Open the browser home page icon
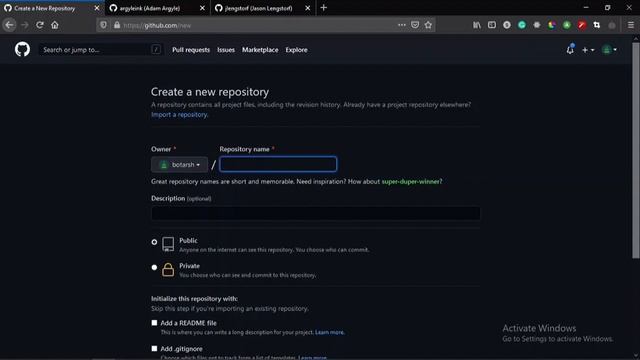Screen dimensions: 640x360 tap(55, 25)
